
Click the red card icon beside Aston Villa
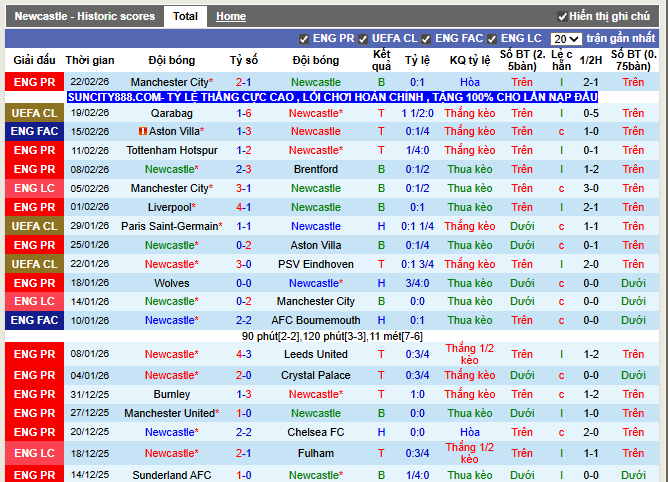(x=143, y=131)
